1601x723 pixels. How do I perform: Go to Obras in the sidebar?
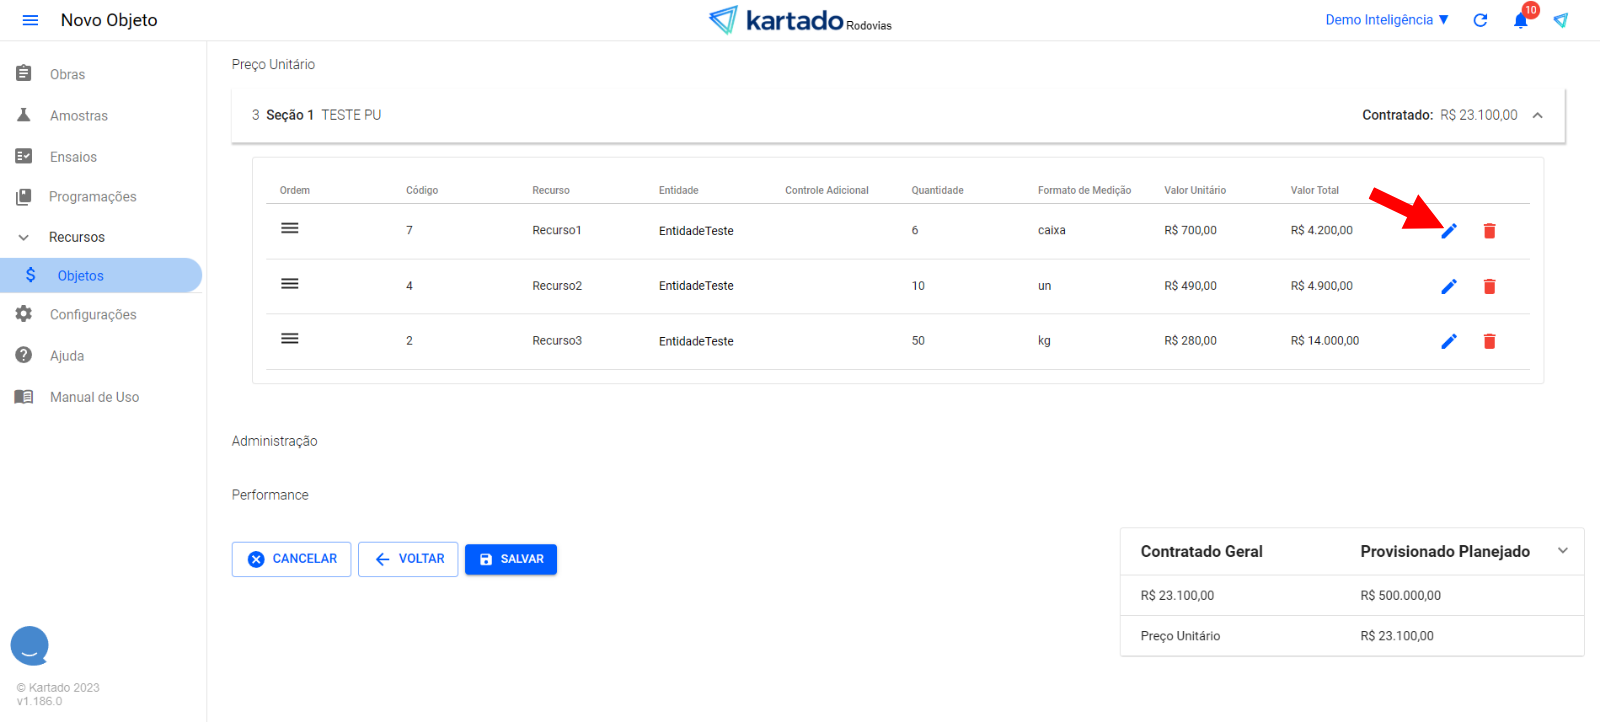[x=67, y=74]
